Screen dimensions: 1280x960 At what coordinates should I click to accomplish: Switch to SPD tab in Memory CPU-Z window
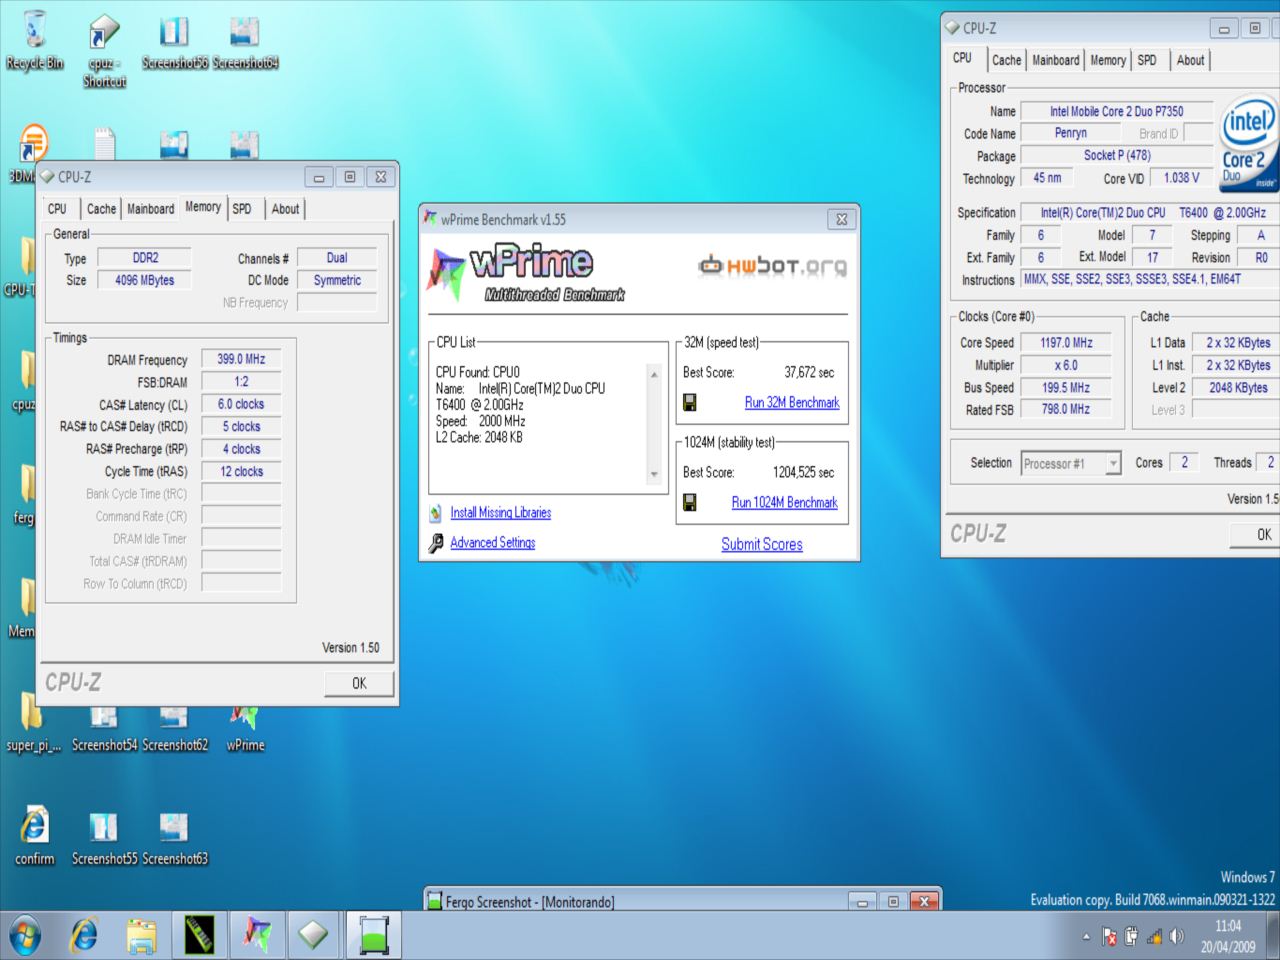click(x=242, y=208)
